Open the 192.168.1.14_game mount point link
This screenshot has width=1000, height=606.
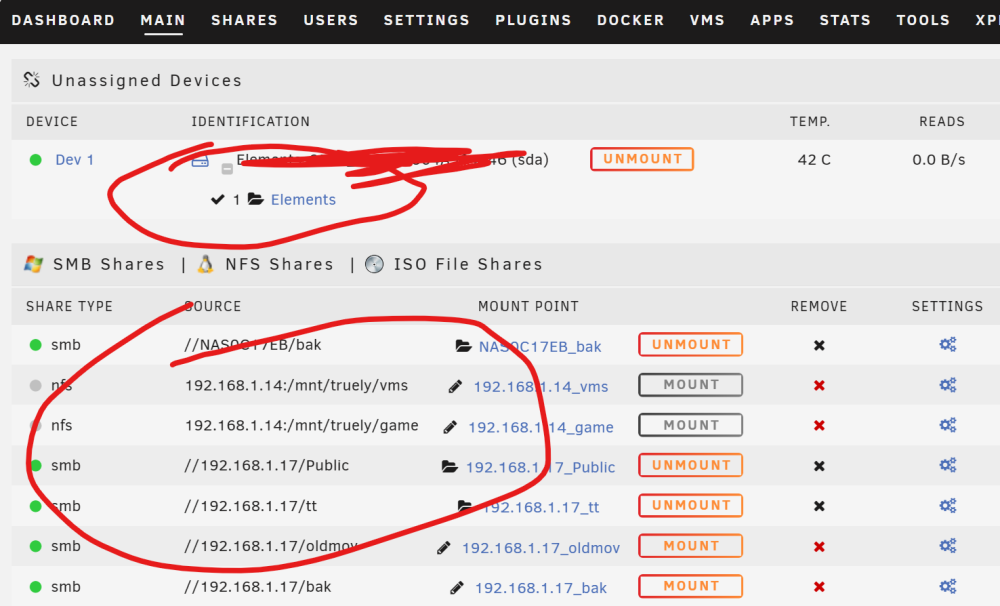click(x=541, y=427)
